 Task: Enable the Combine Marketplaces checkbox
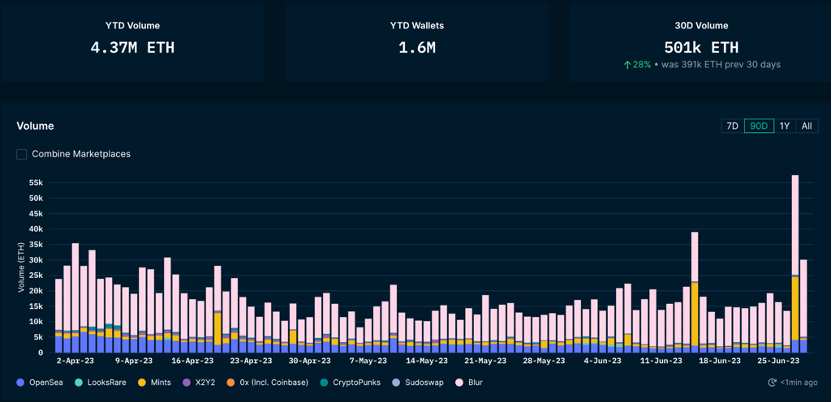[x=22, y=154]
